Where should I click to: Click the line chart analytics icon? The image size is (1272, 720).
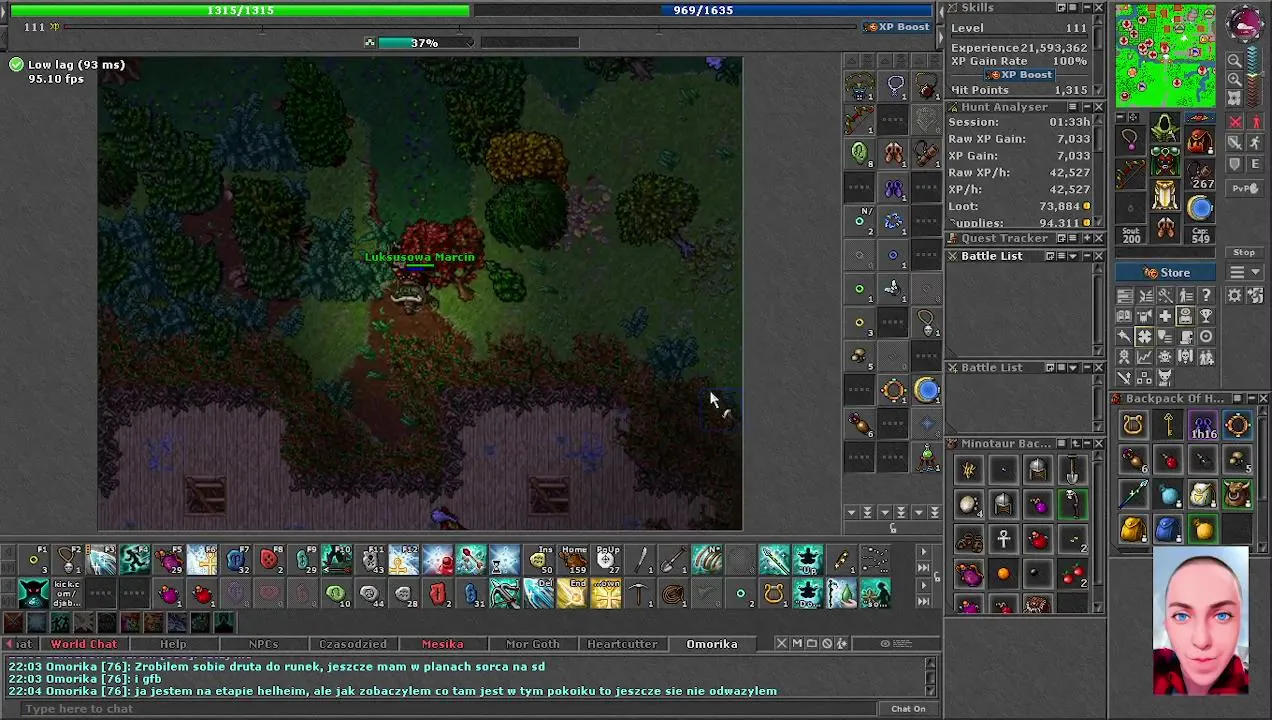[x=1145, y=357]
